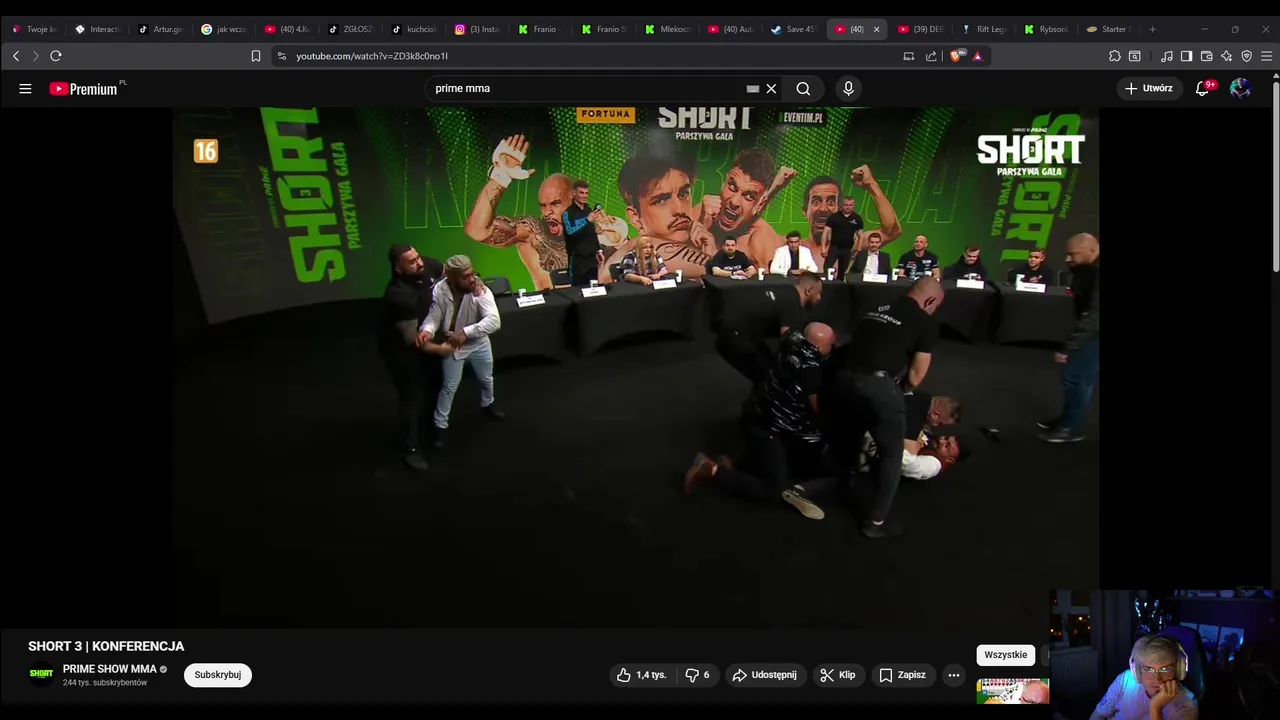The height and width of the screenshot is (720, 1280).
Task: View site settings icon in the address bar
Action: [x=282, y=56]
